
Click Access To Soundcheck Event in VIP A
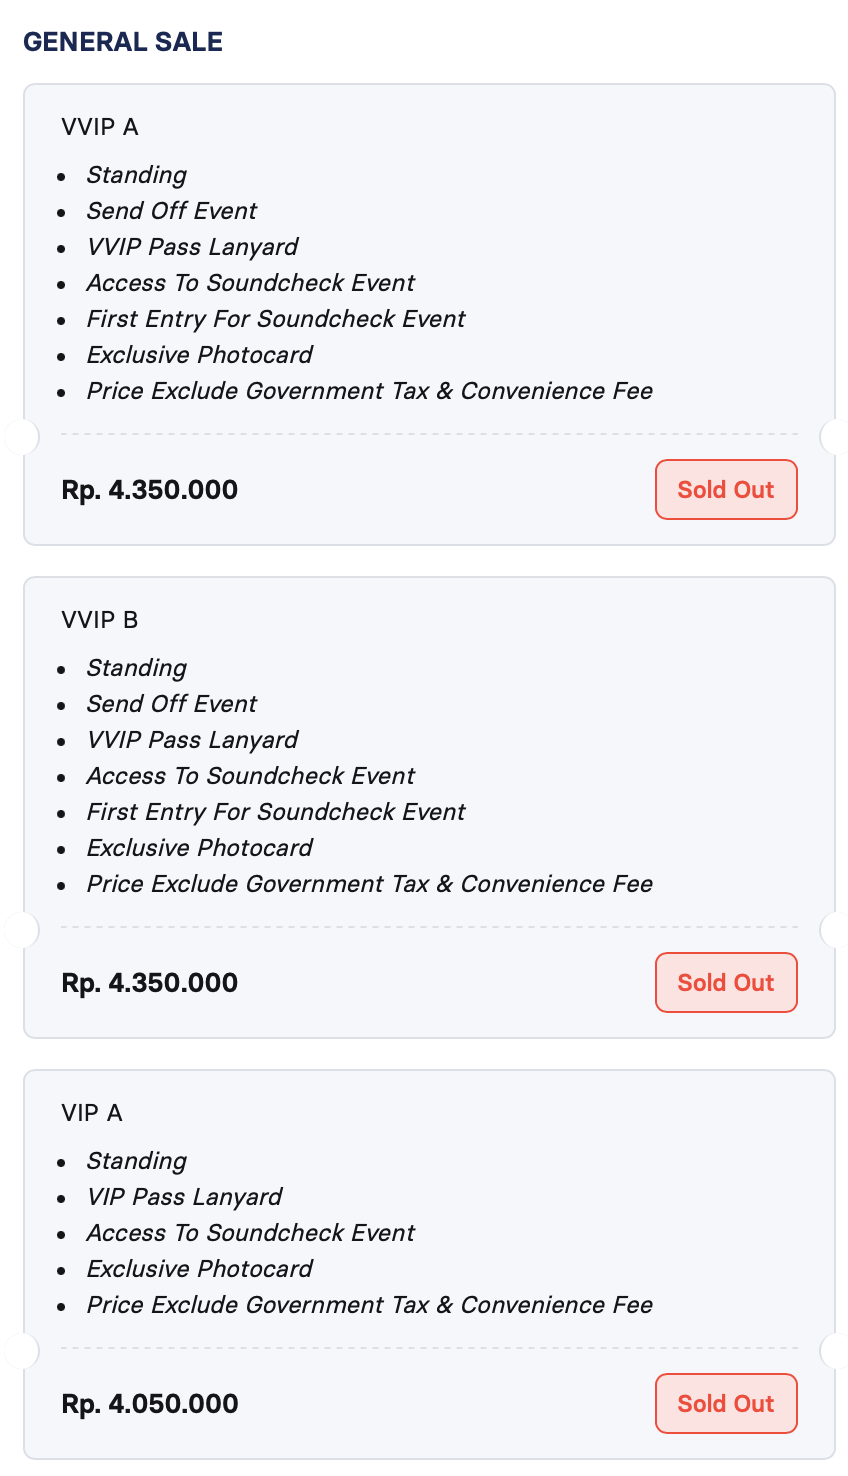251,1233
